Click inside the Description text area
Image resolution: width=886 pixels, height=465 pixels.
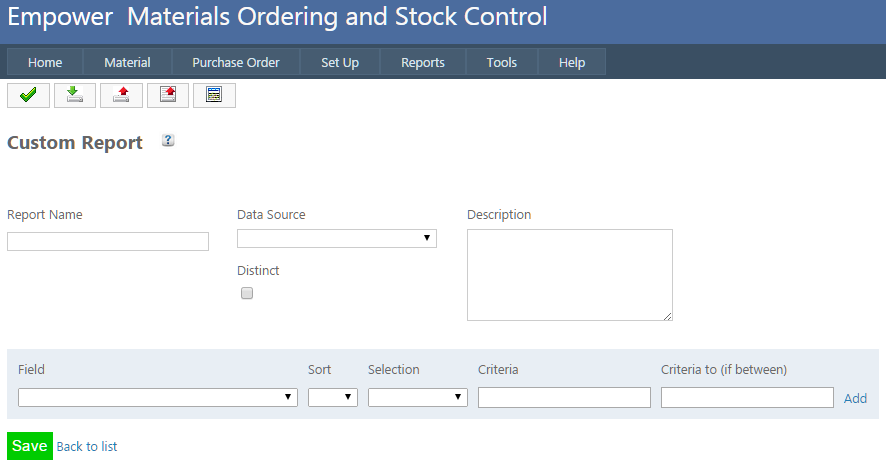569,275
